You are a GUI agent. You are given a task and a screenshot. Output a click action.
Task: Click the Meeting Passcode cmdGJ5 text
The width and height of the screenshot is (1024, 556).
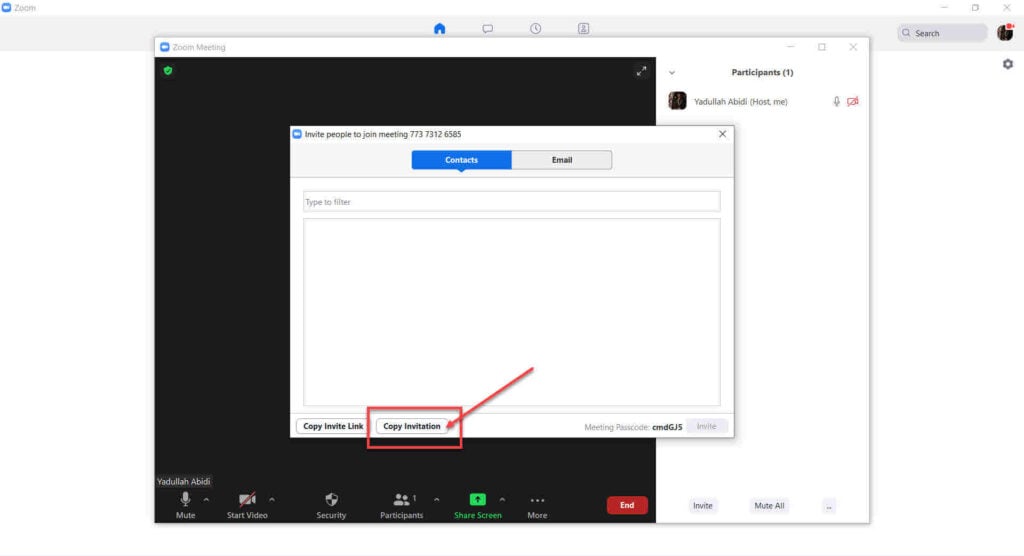coord(633,427)
